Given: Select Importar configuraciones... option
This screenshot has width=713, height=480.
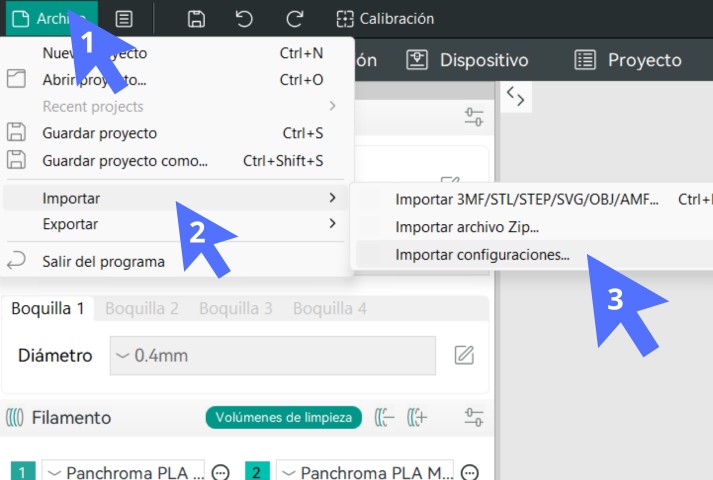Looking at the screenshot, I should click(x=534, y=255).
